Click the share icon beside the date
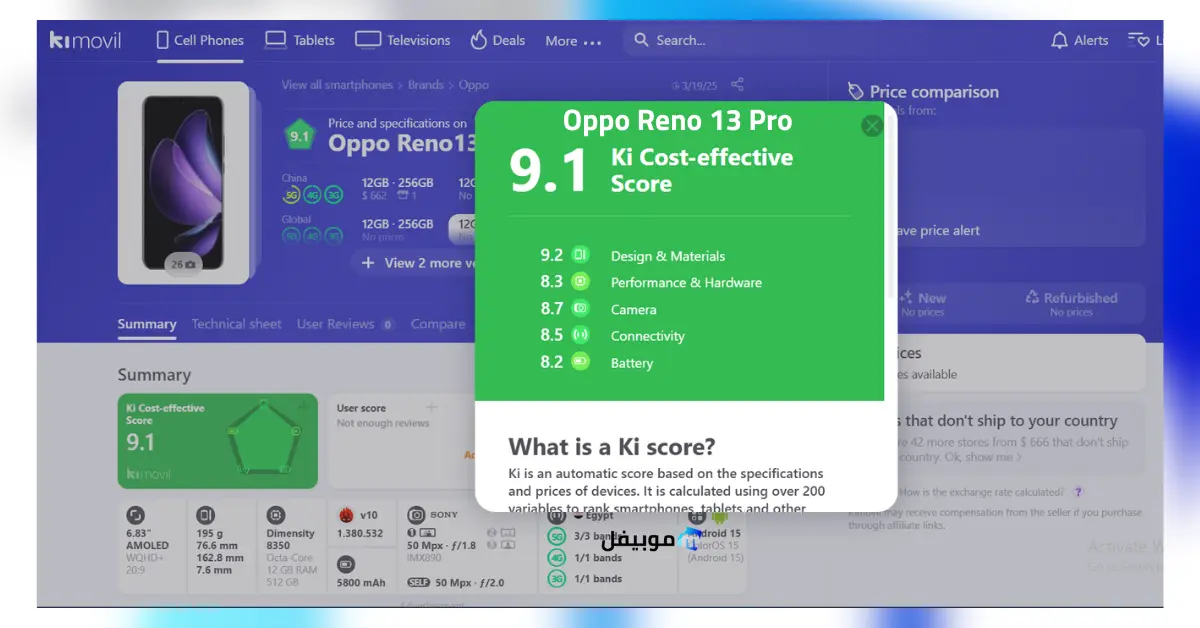The image size is (1200, 628). (x=738, y=84)
